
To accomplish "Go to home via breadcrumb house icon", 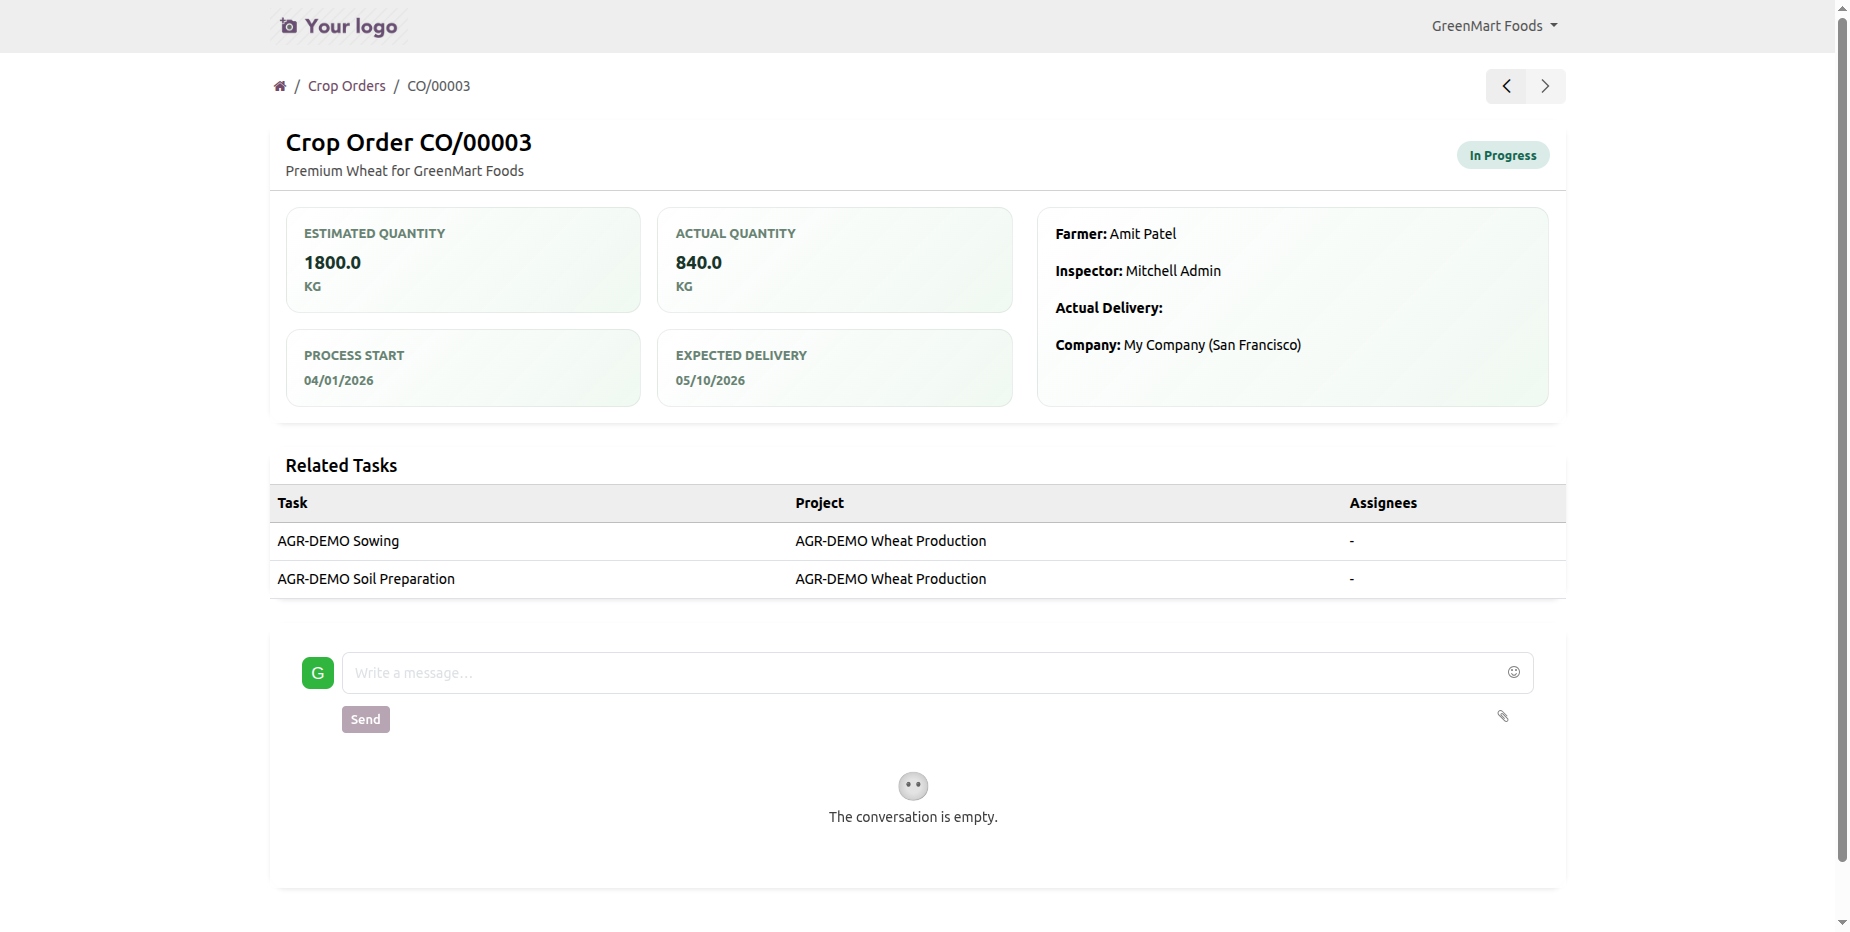I will [280, 86].
